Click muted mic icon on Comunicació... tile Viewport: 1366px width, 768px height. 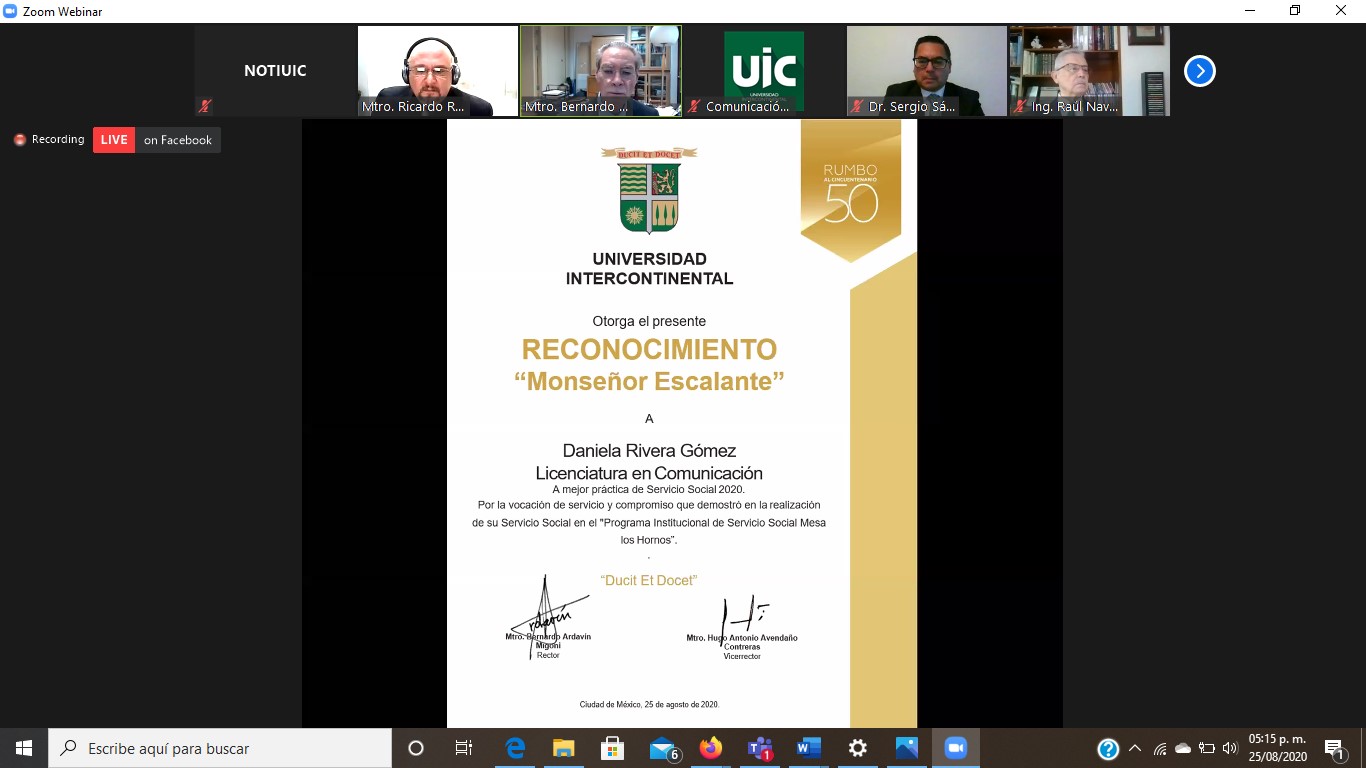click(694, 106)
